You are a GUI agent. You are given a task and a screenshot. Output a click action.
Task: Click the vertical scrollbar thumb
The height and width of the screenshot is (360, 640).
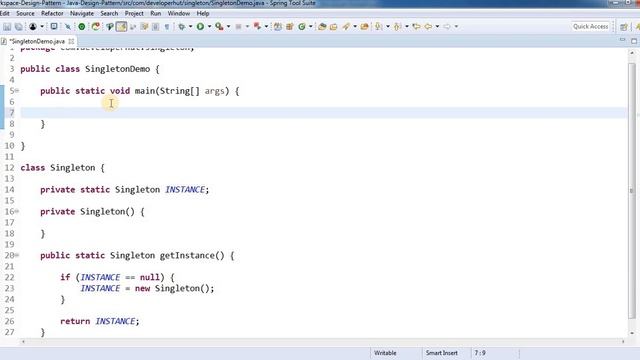pyautogui.click(x=632, y=190)
